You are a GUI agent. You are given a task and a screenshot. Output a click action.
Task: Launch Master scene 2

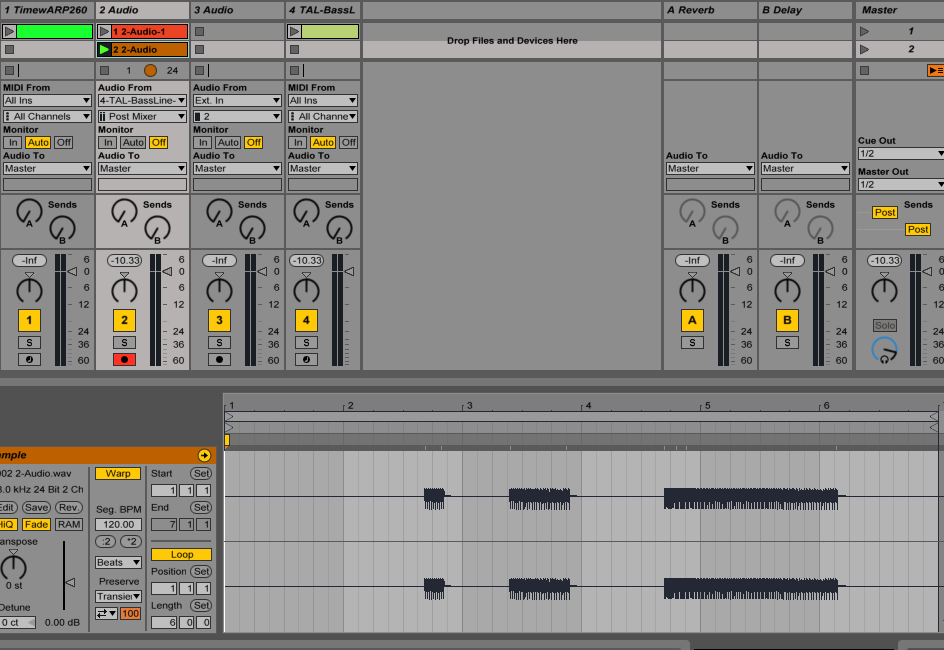(x=865, y=49)
